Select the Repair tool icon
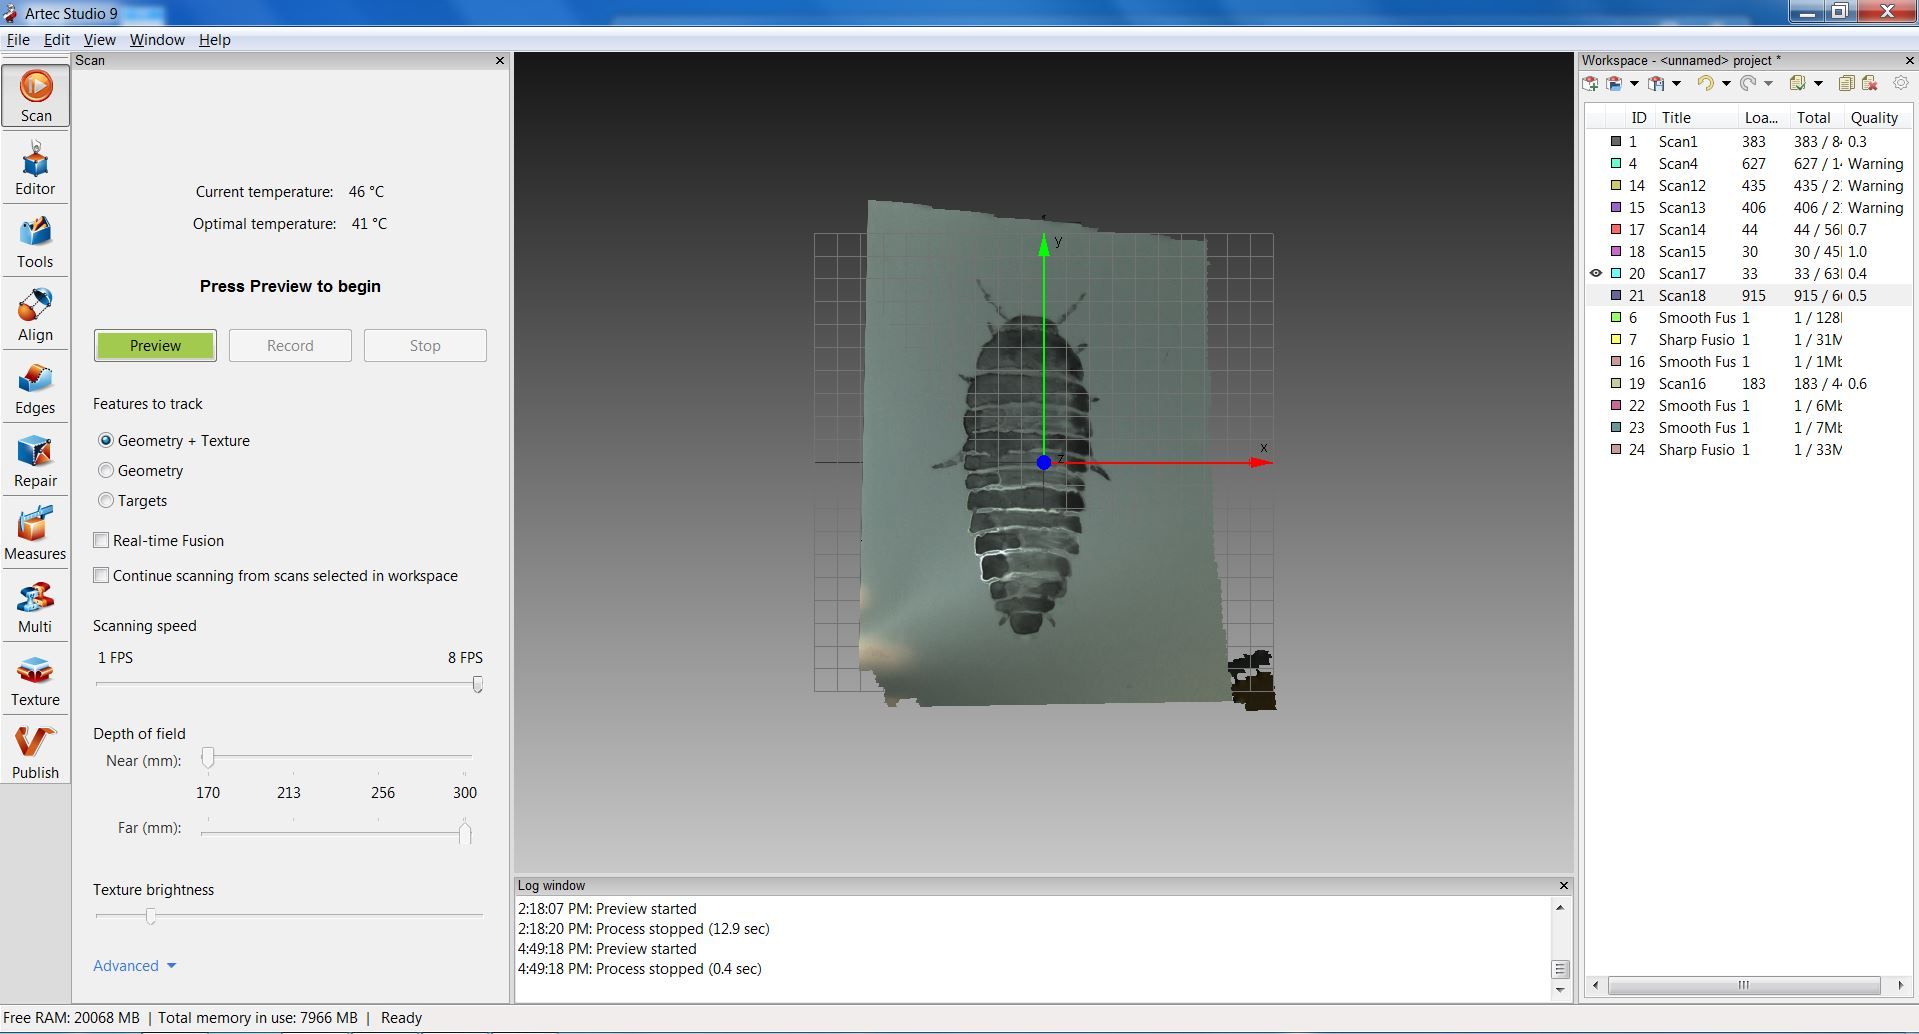Image resolution: width=1919 pixels, height=1034 pixels. [35, 459]
